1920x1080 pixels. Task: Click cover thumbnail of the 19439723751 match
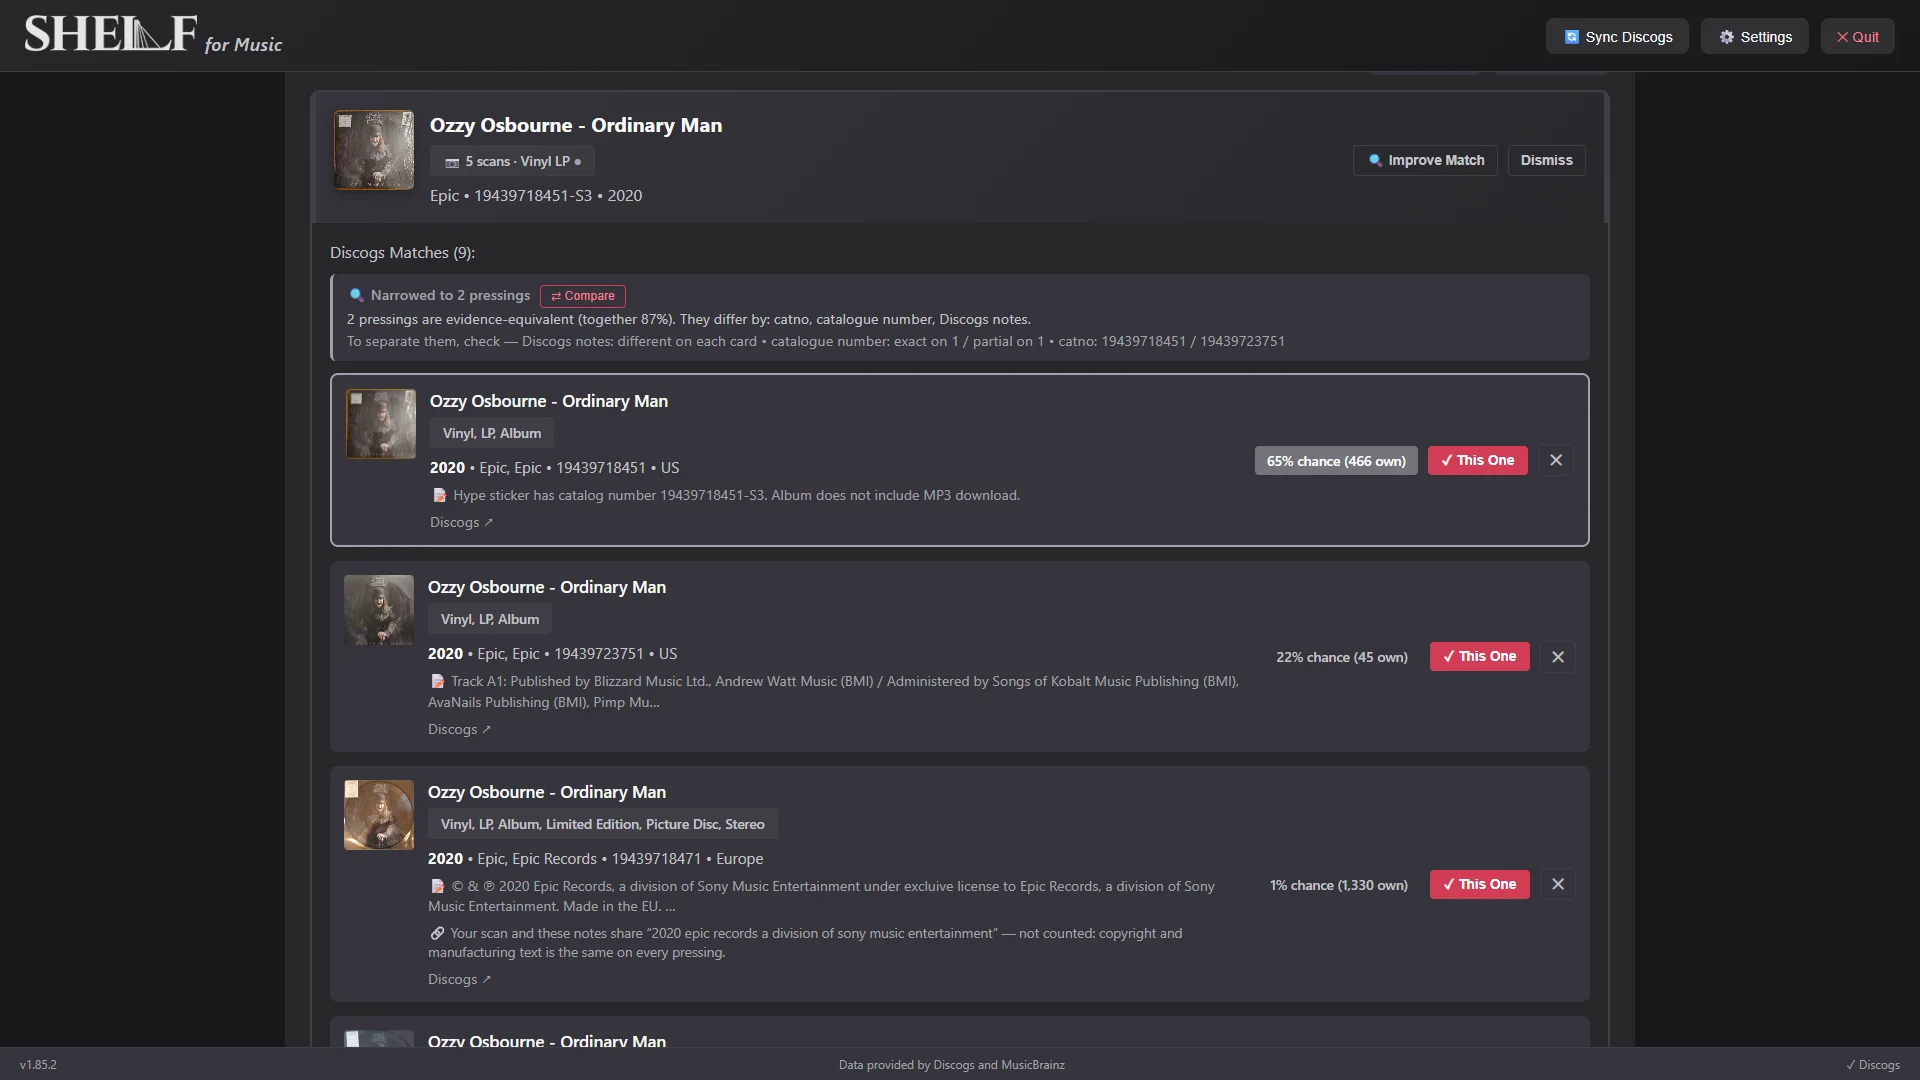(x=379, y=610)
